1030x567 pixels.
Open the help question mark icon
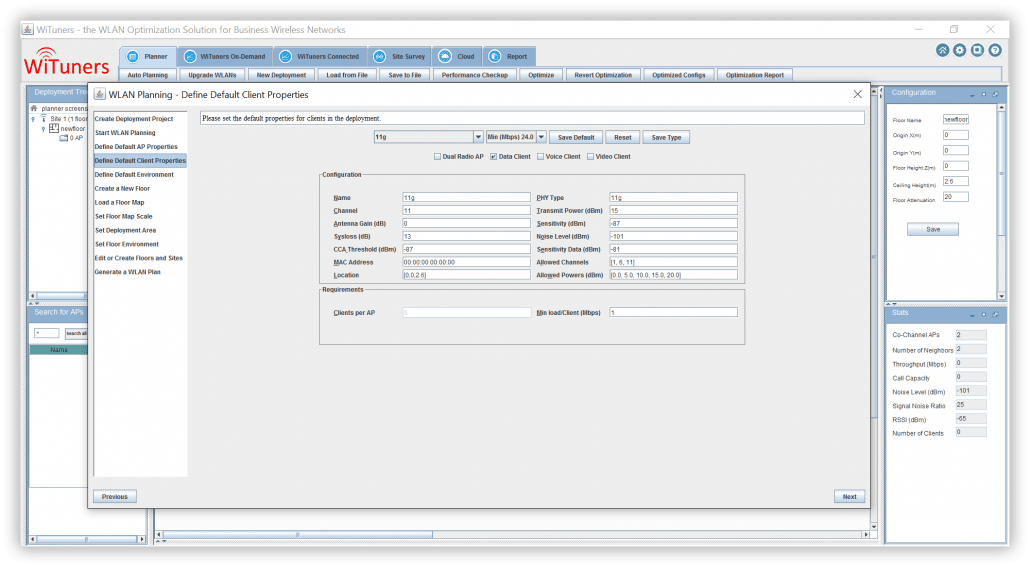point(995,50)
